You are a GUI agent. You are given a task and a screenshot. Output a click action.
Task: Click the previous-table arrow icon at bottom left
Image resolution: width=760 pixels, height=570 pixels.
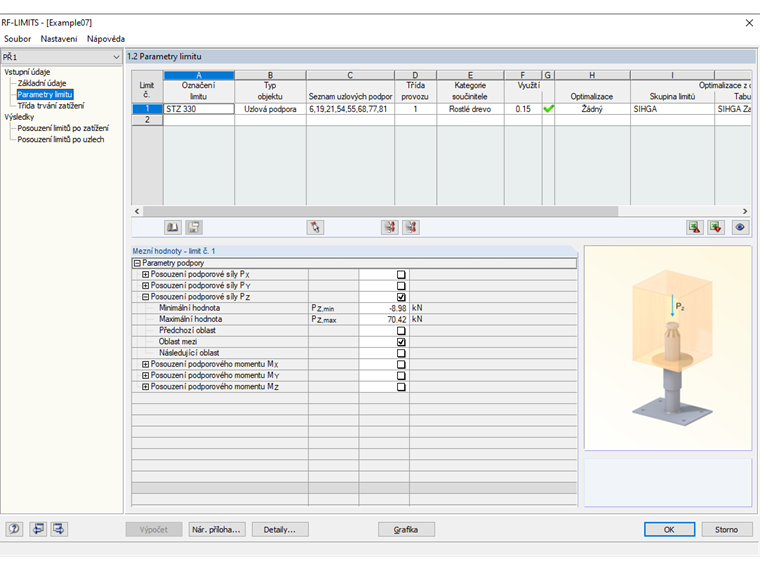[x=38, y=529]
